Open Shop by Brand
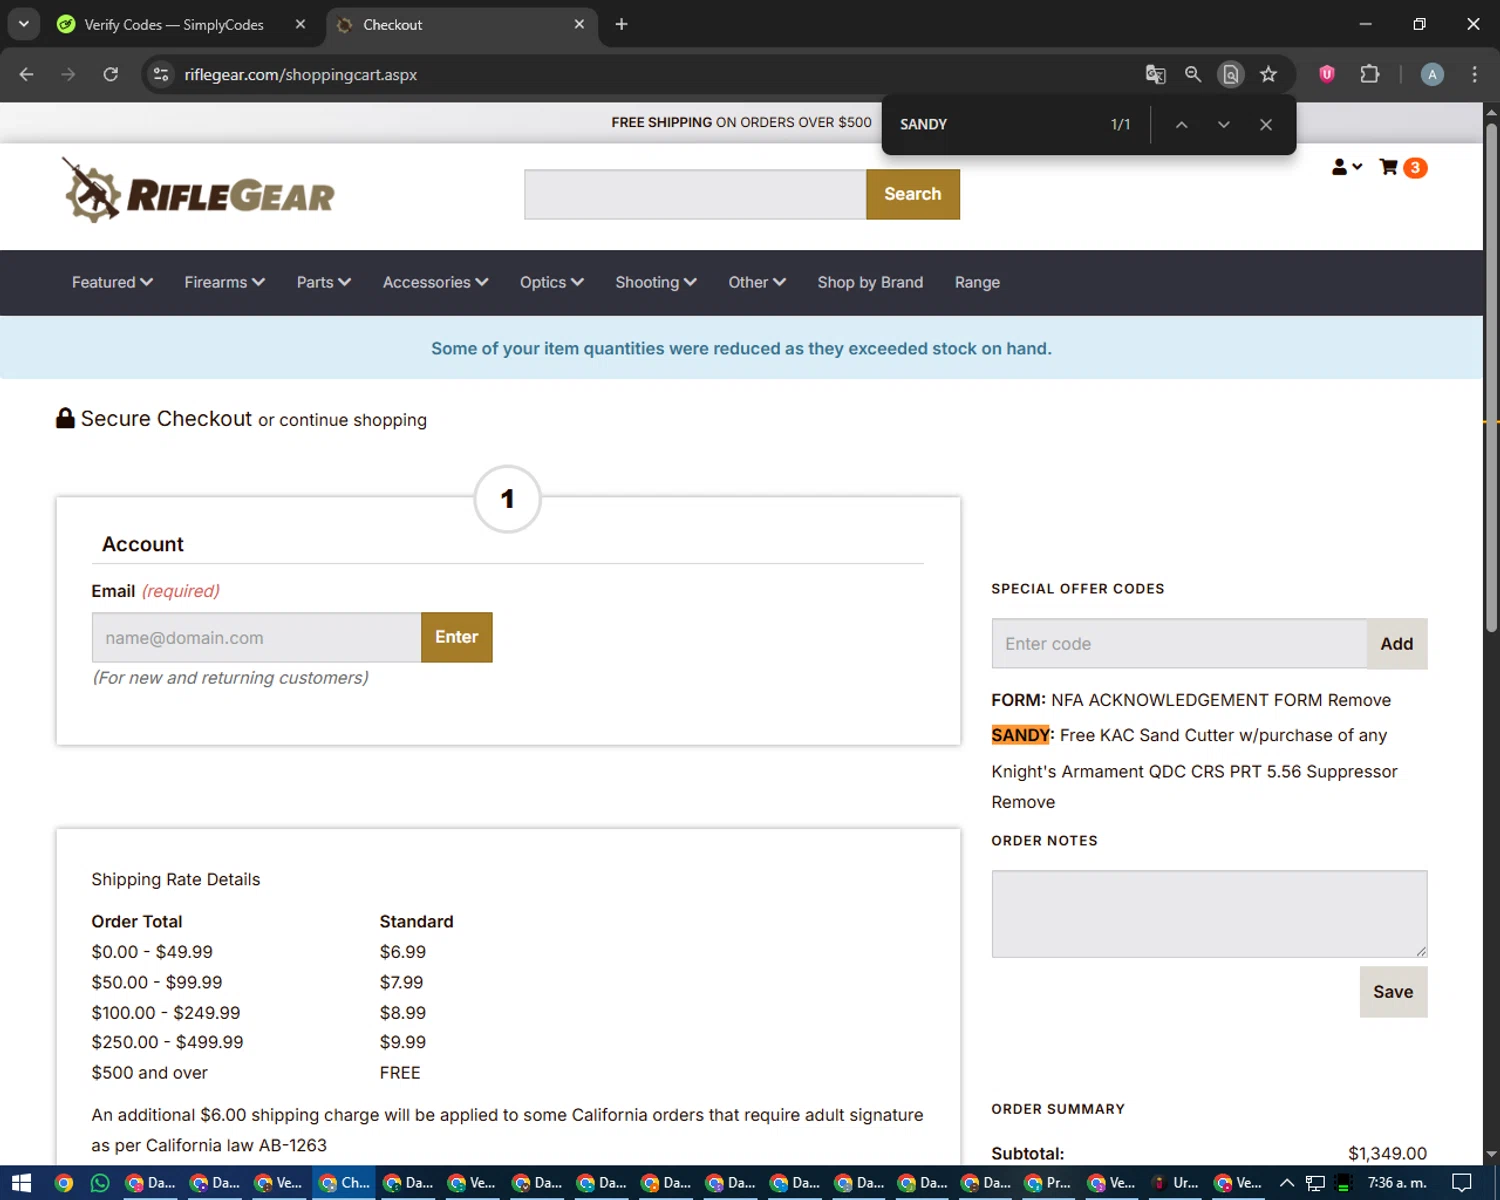This screenshot has height=1200, width=1500. tap(870, 282)
